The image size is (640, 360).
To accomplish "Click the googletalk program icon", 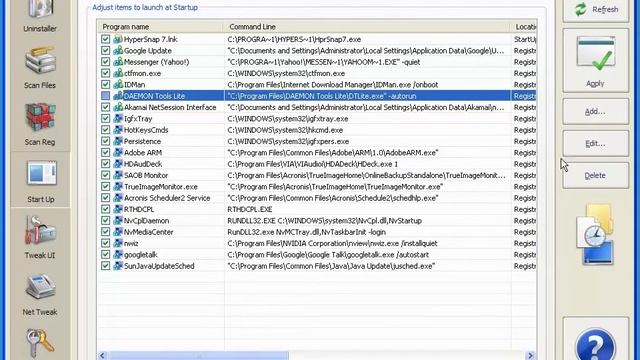I will click(118, 254).
